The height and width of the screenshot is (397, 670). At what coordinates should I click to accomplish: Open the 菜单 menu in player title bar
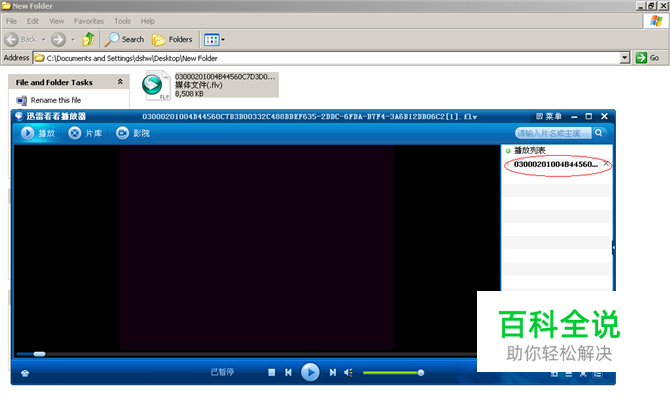pyautogui.click(x=549, y=116)
